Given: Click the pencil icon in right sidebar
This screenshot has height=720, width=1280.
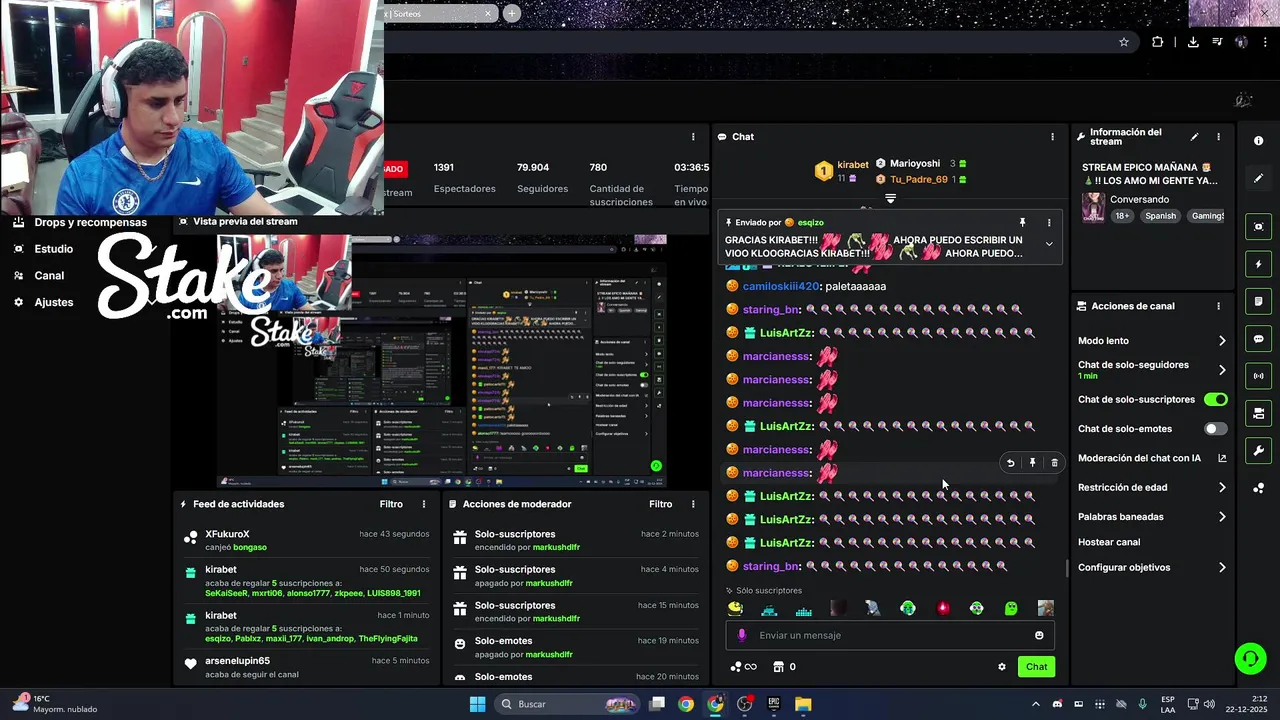Looking at the screenshot, I should (x=1258, y=178).
